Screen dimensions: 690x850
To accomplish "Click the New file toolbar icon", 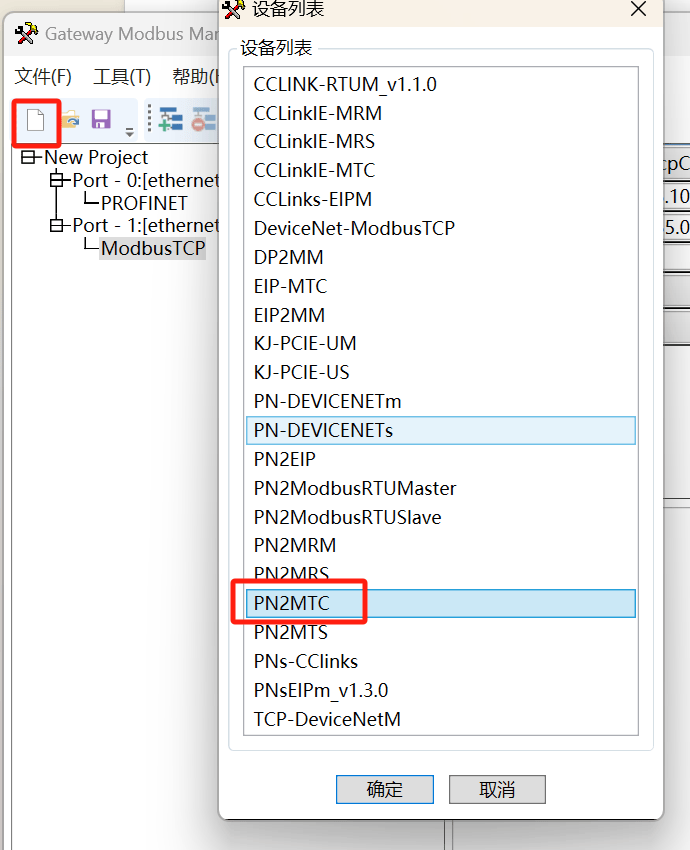I will 36,120.
